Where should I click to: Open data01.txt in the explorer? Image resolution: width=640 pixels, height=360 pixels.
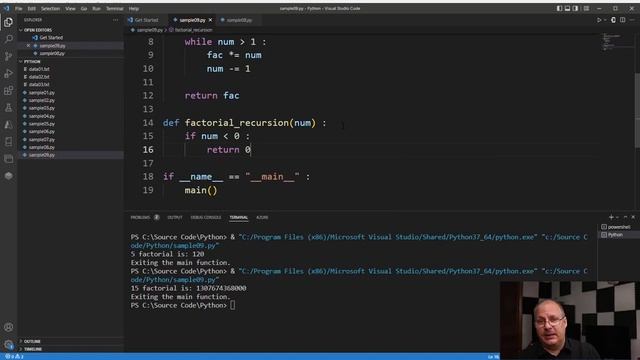(39, 69)
